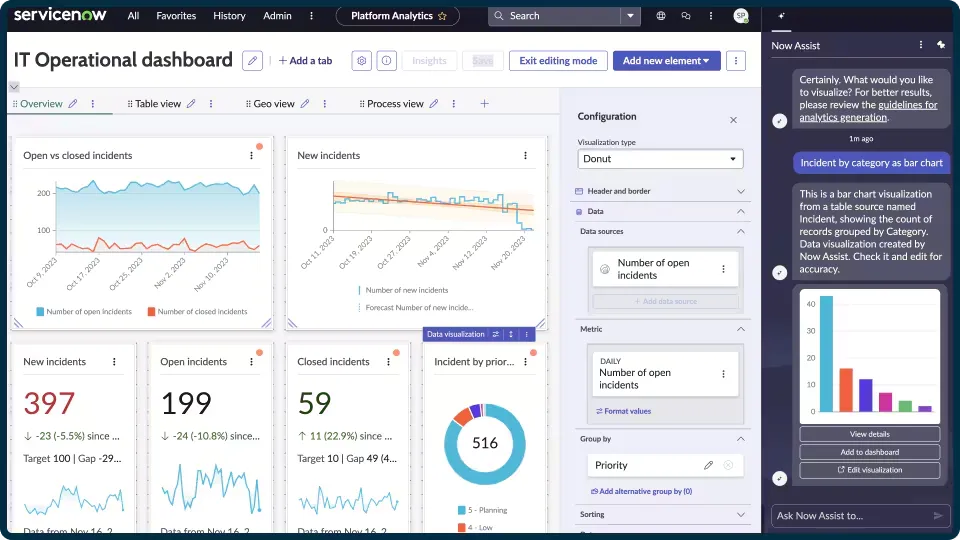Screen dimensions: 960x540
Task: Remove the Priority group-by with the circled X
Action: coord(728,465)
